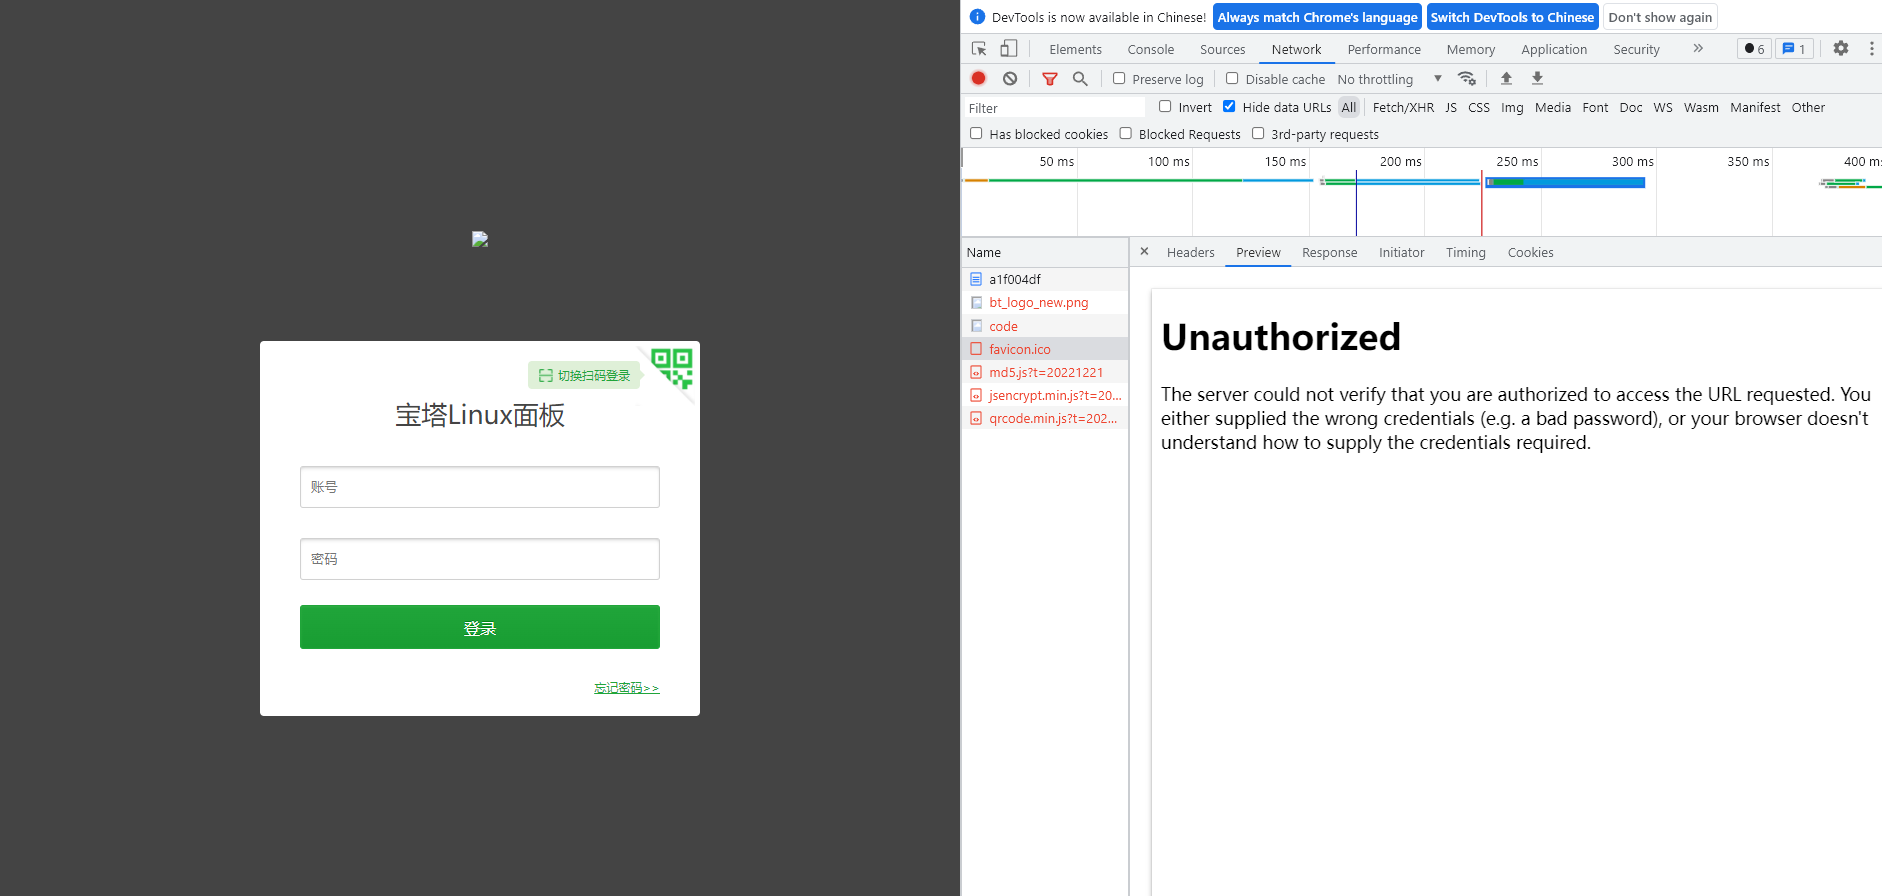
Task: Open network conditions wifi icon
Action: [1467, 78]
